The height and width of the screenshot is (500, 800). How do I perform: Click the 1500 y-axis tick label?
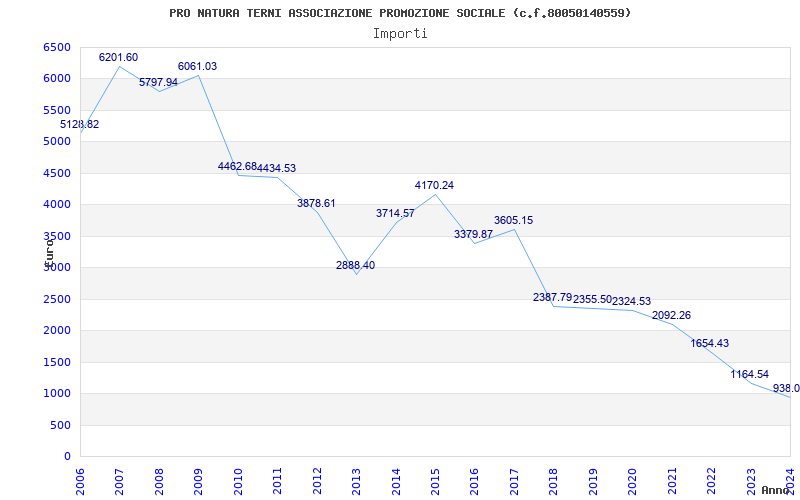pos(57,362)
